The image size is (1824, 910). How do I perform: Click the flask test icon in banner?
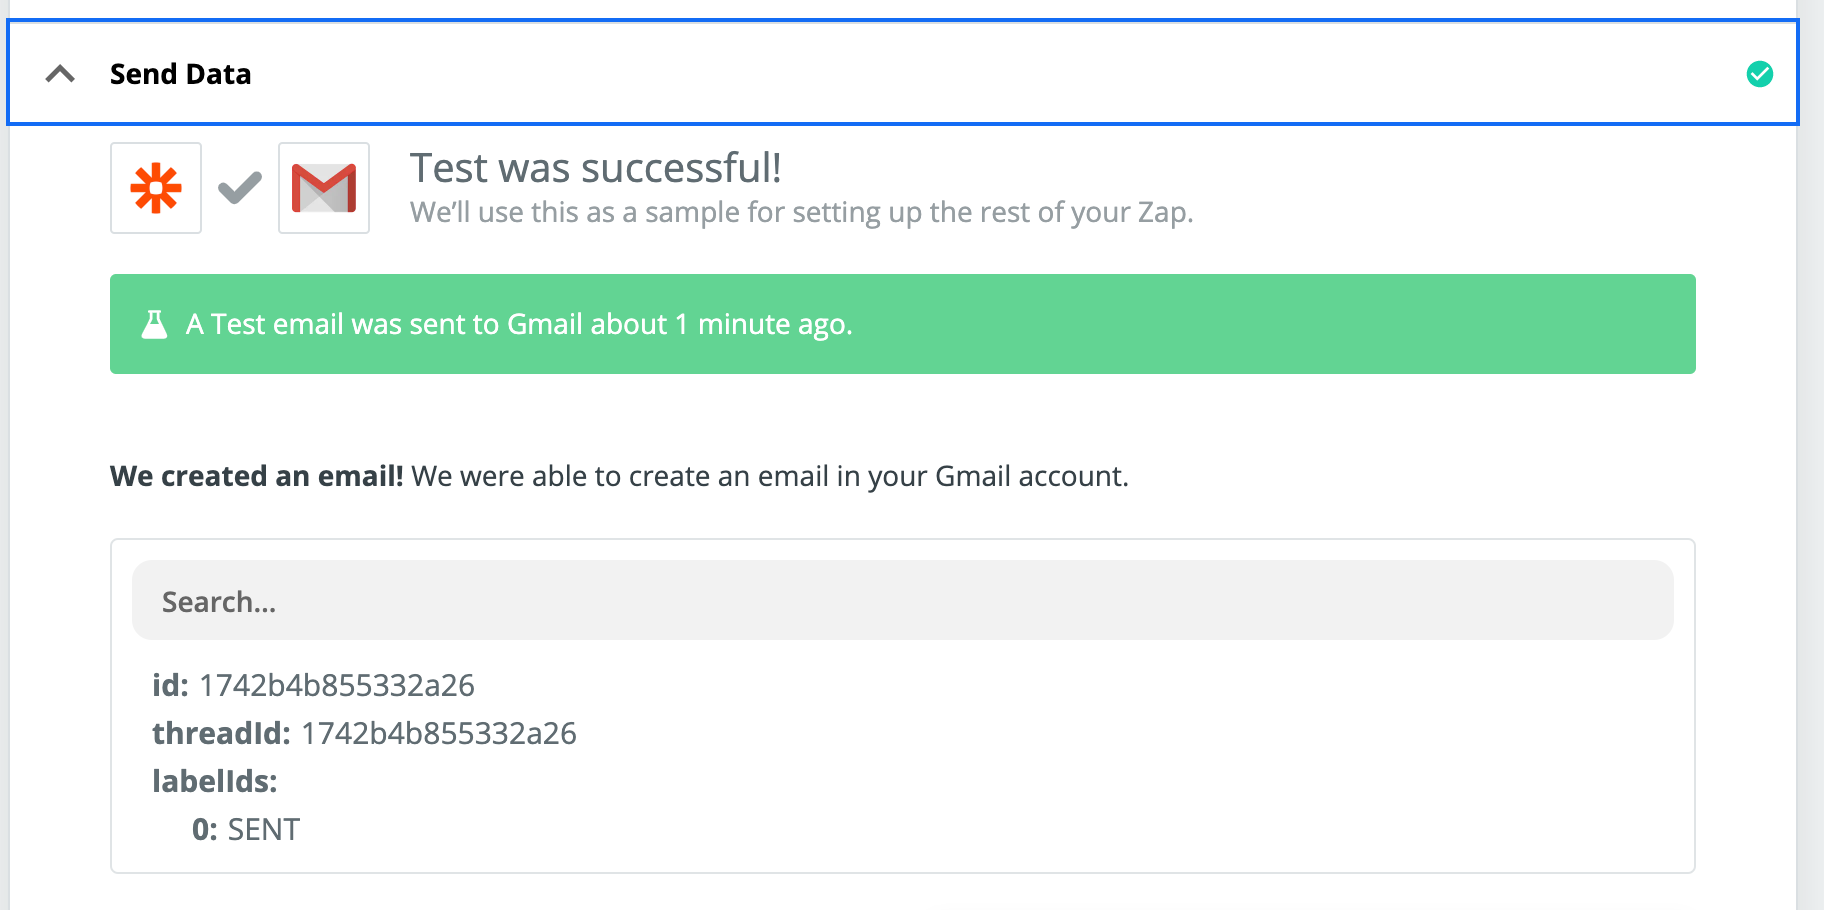click(154, 324)
